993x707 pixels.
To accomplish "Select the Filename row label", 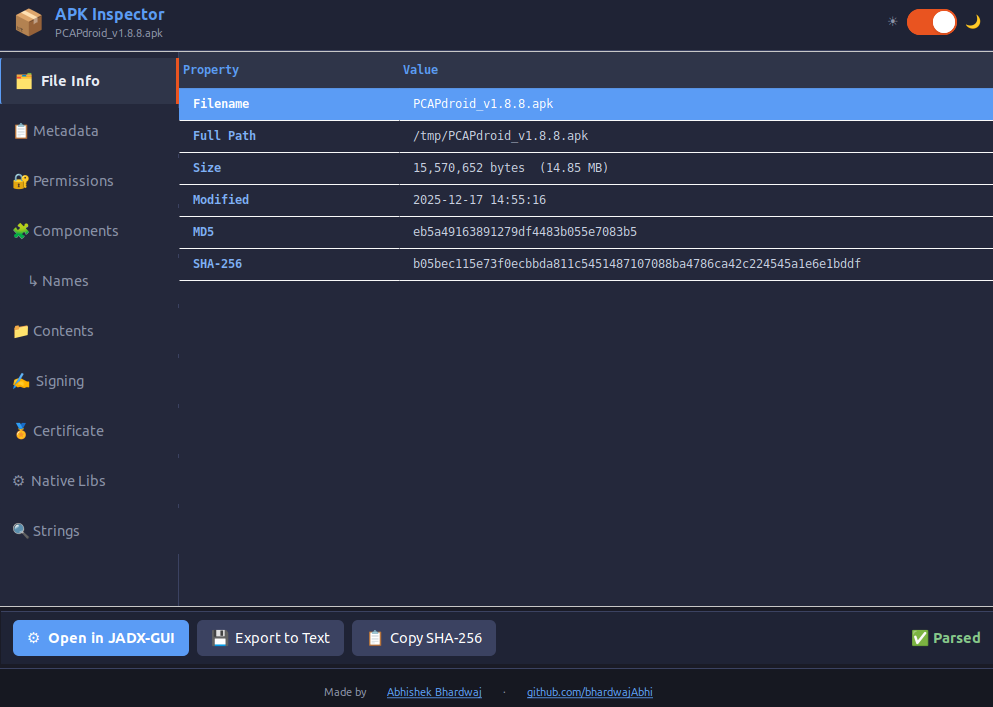I will [x=221, y=104].
